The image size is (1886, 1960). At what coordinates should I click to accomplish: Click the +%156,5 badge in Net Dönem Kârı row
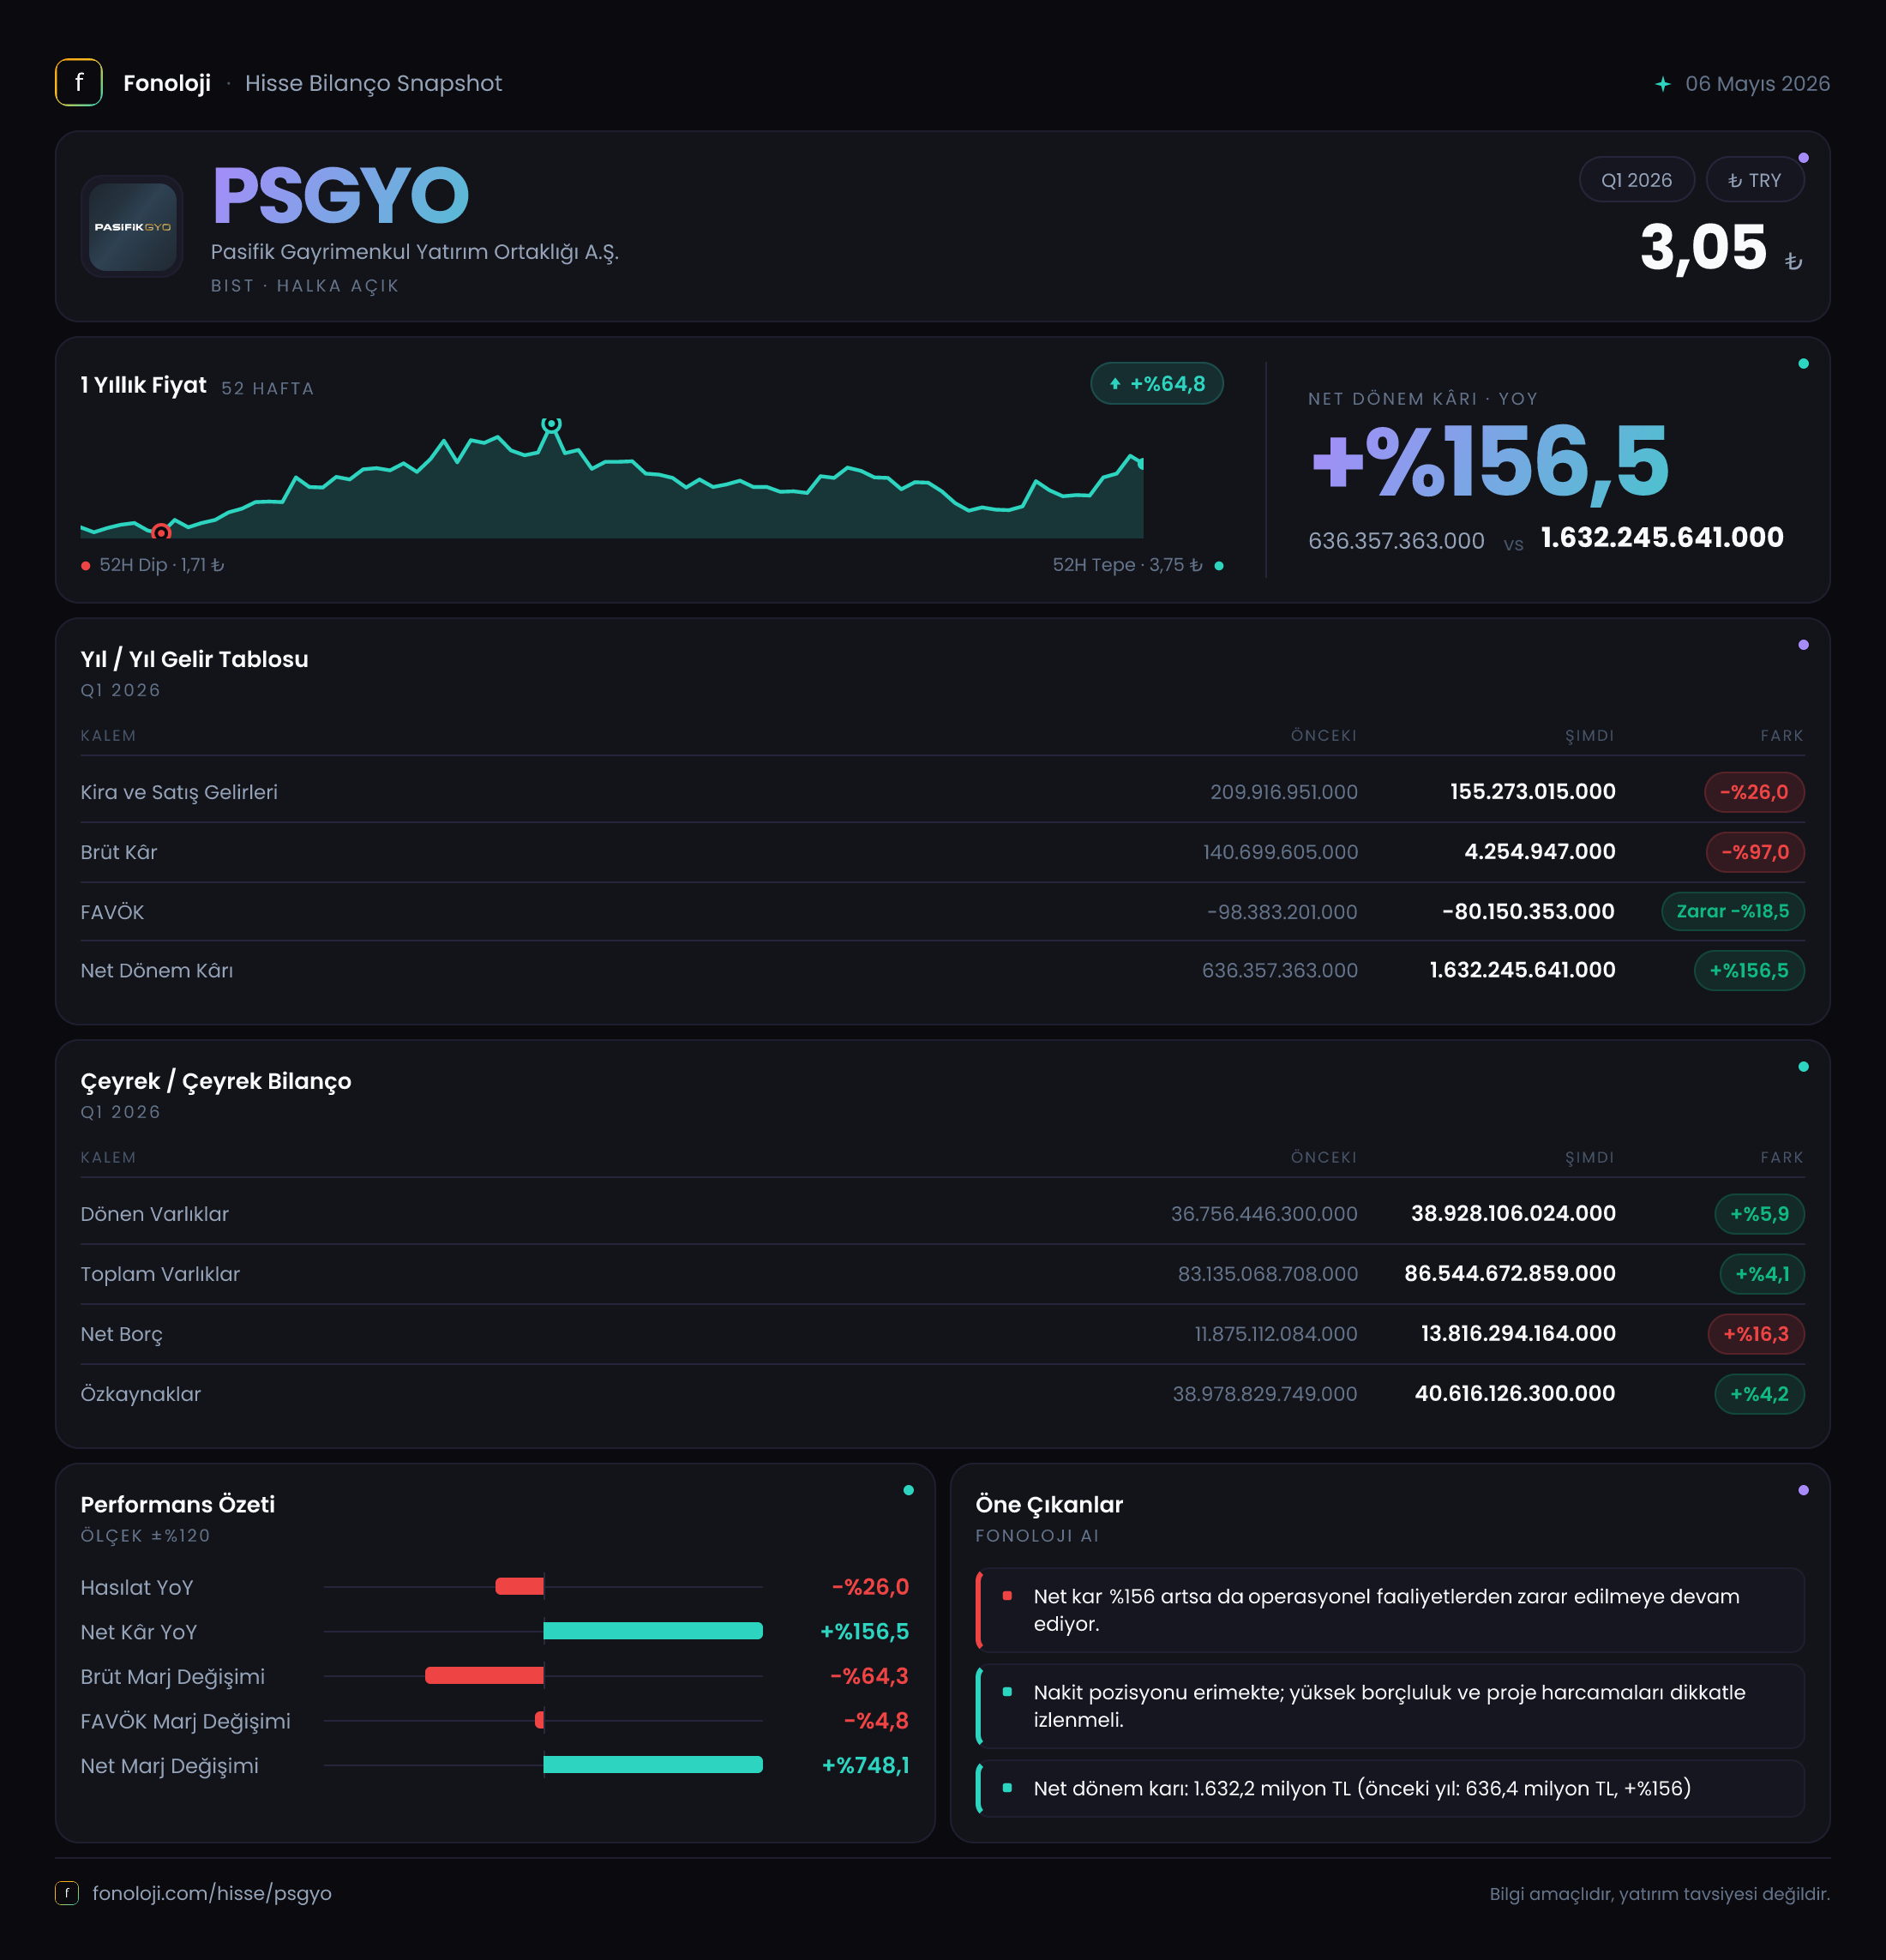[x=1749, y=970]
